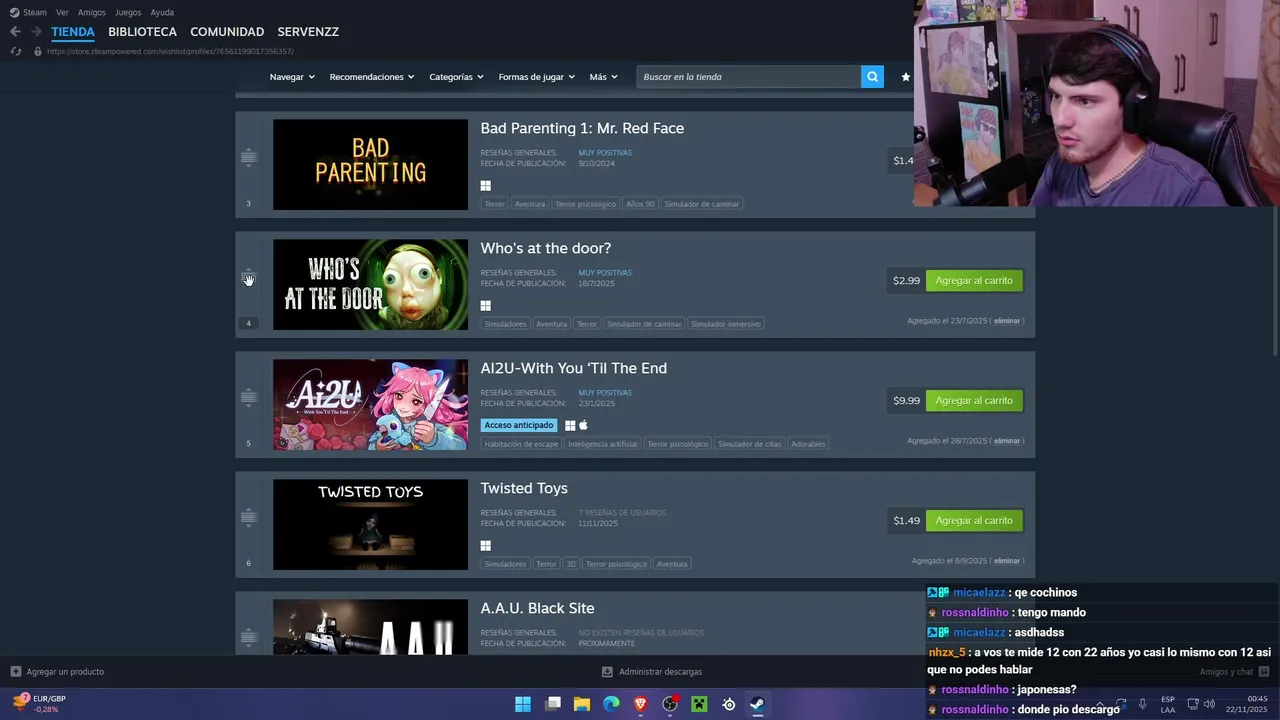Viewport: 1280px width, 720px height.
Task: Open the Who's at the door? thumbnail
Action: point(370,285)
